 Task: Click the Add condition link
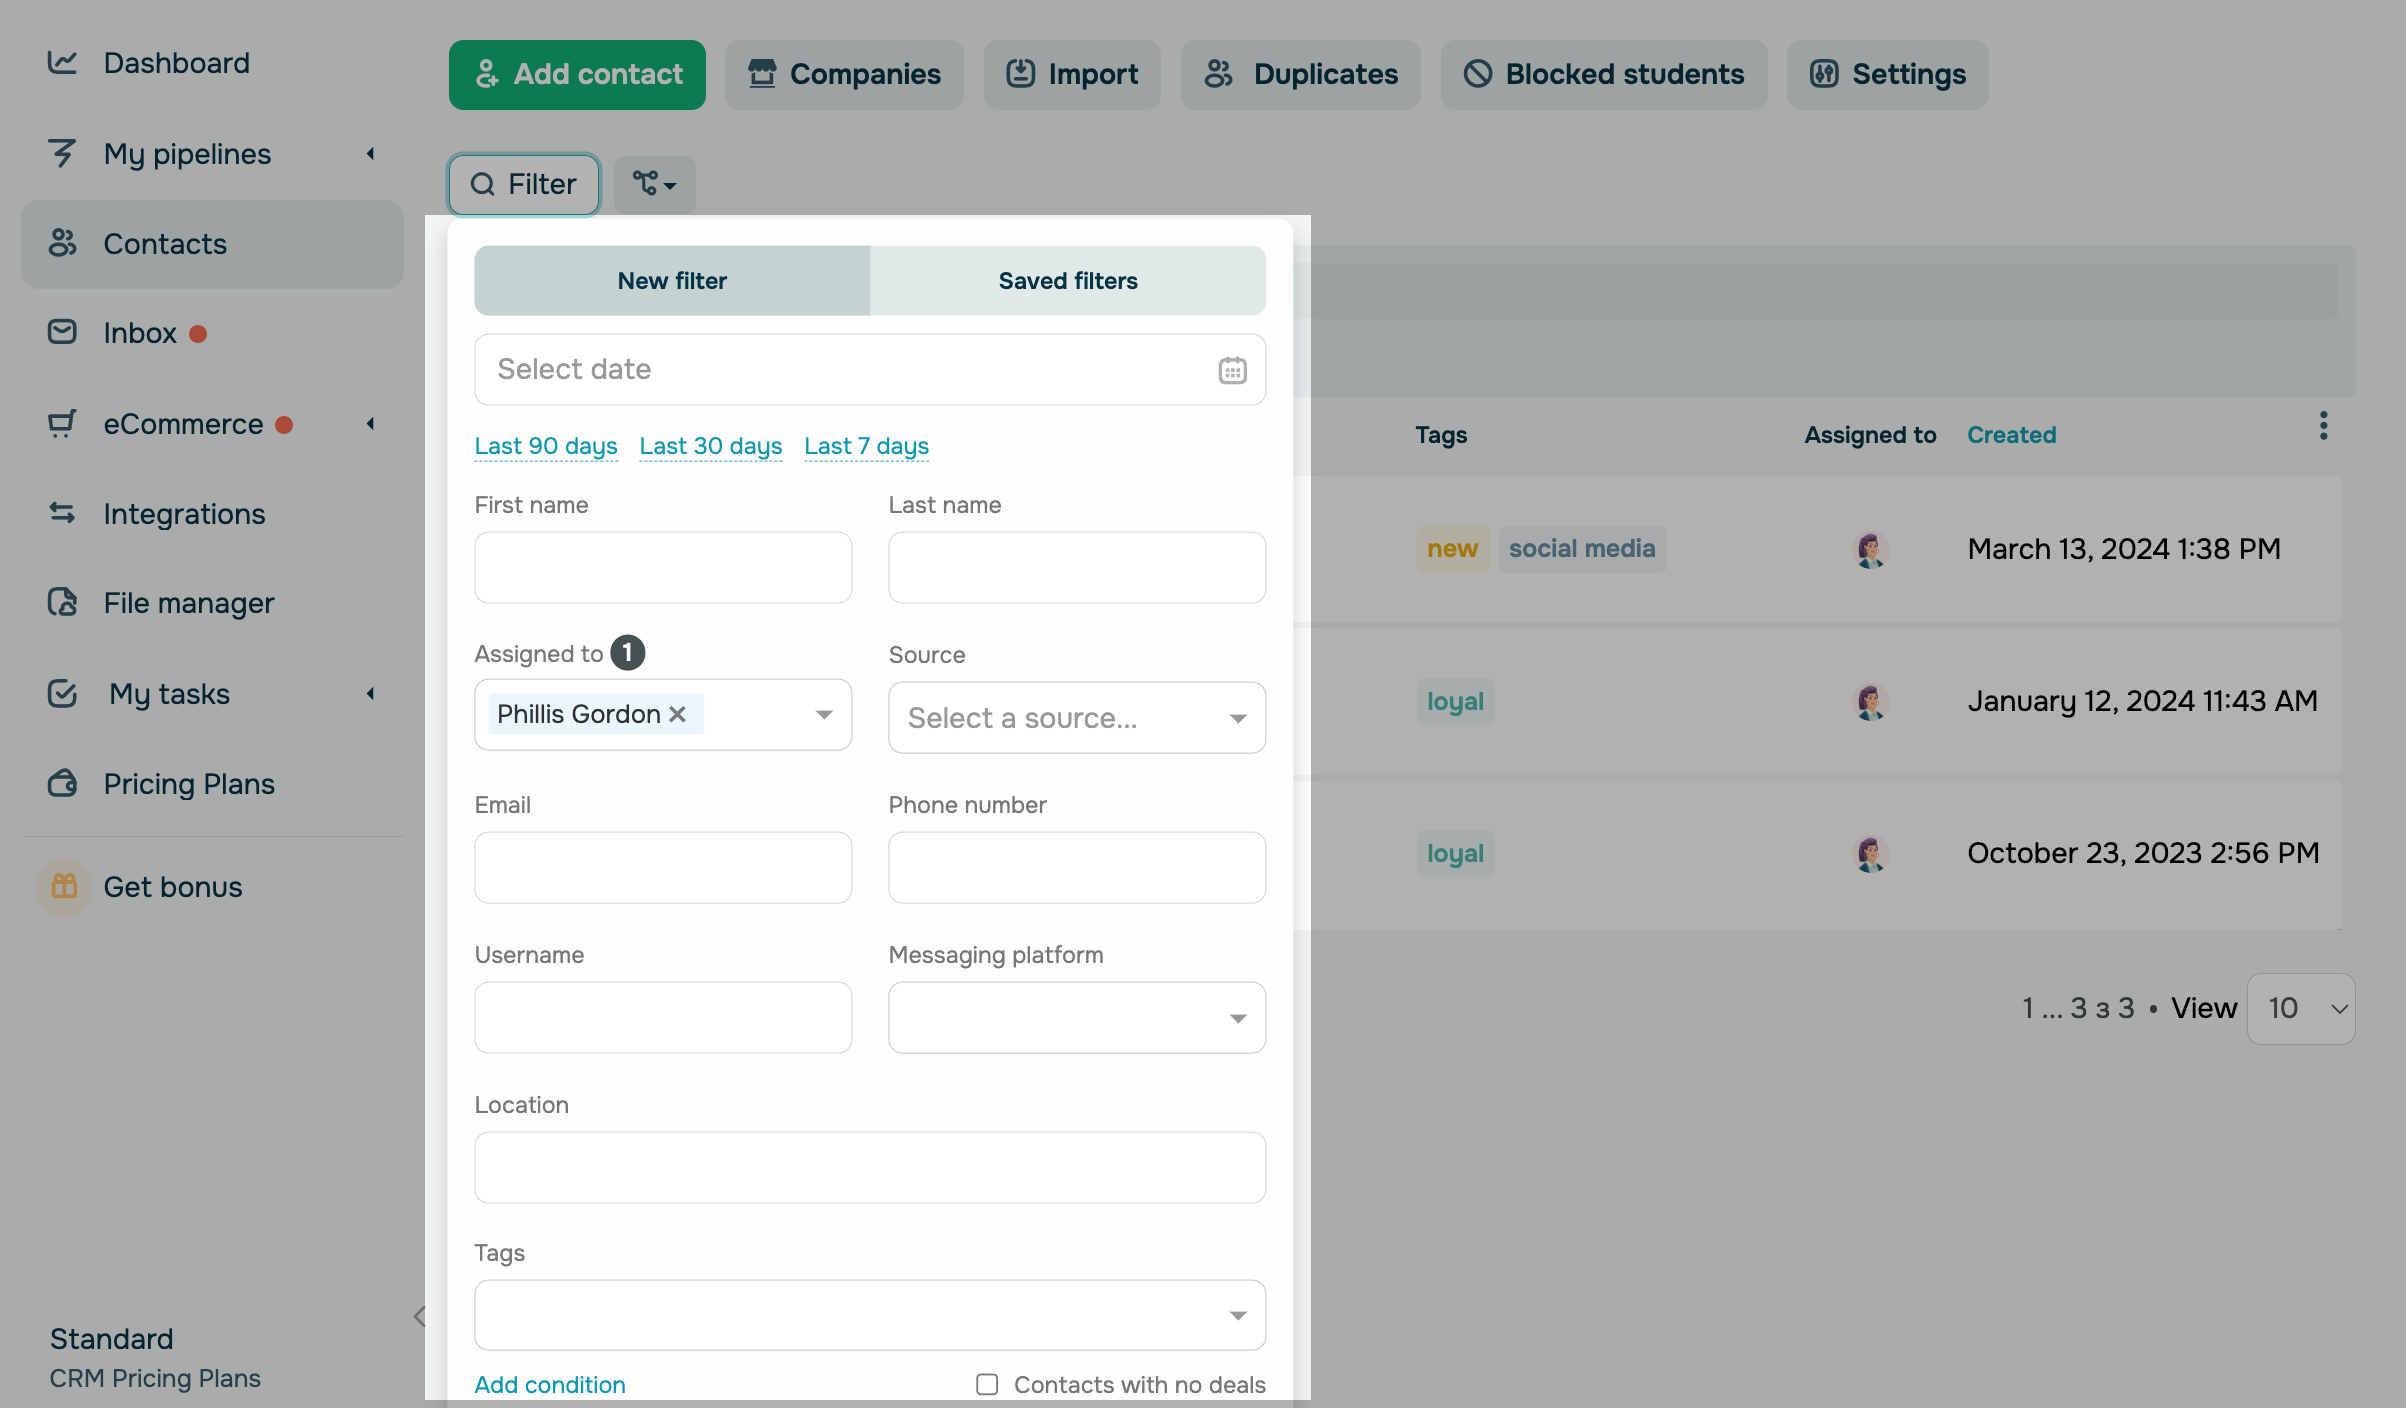pyautogui.click(x=550, y=1384)
